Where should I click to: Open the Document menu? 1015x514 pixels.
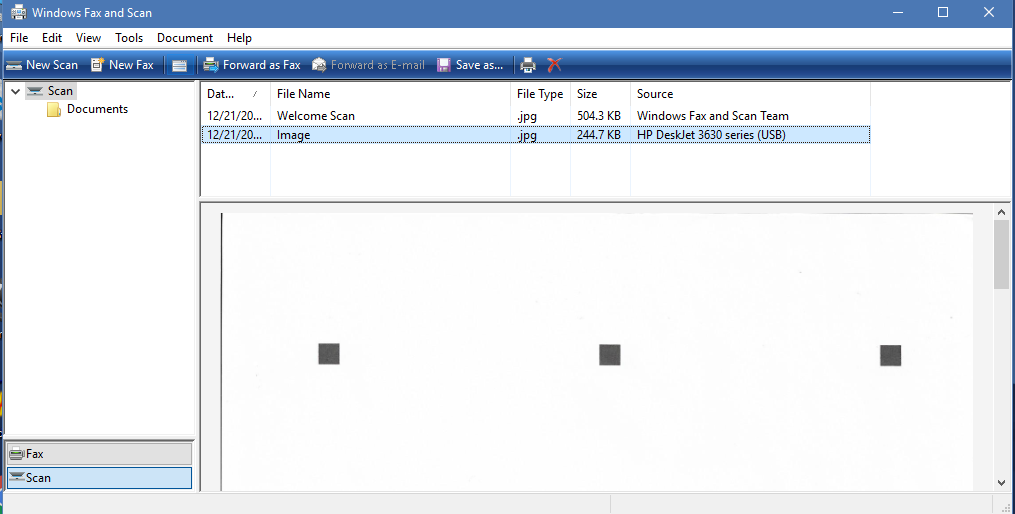pos(184,38)
